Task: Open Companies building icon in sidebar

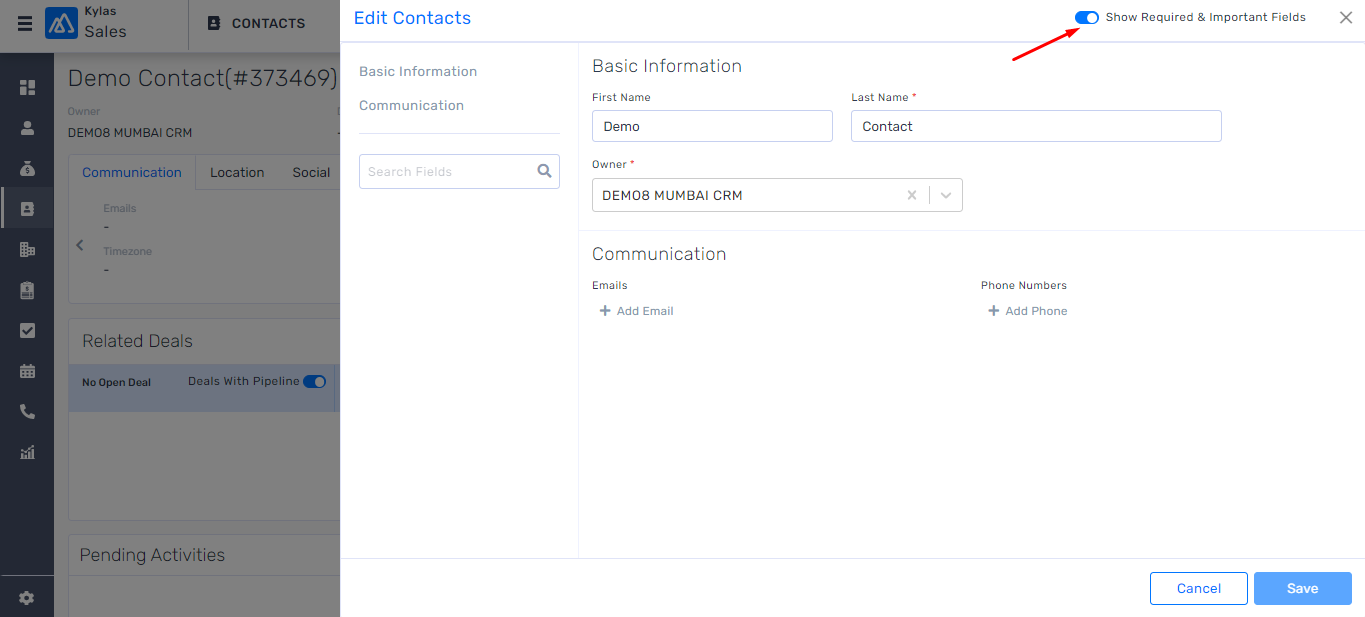Action: coord(27,249)
